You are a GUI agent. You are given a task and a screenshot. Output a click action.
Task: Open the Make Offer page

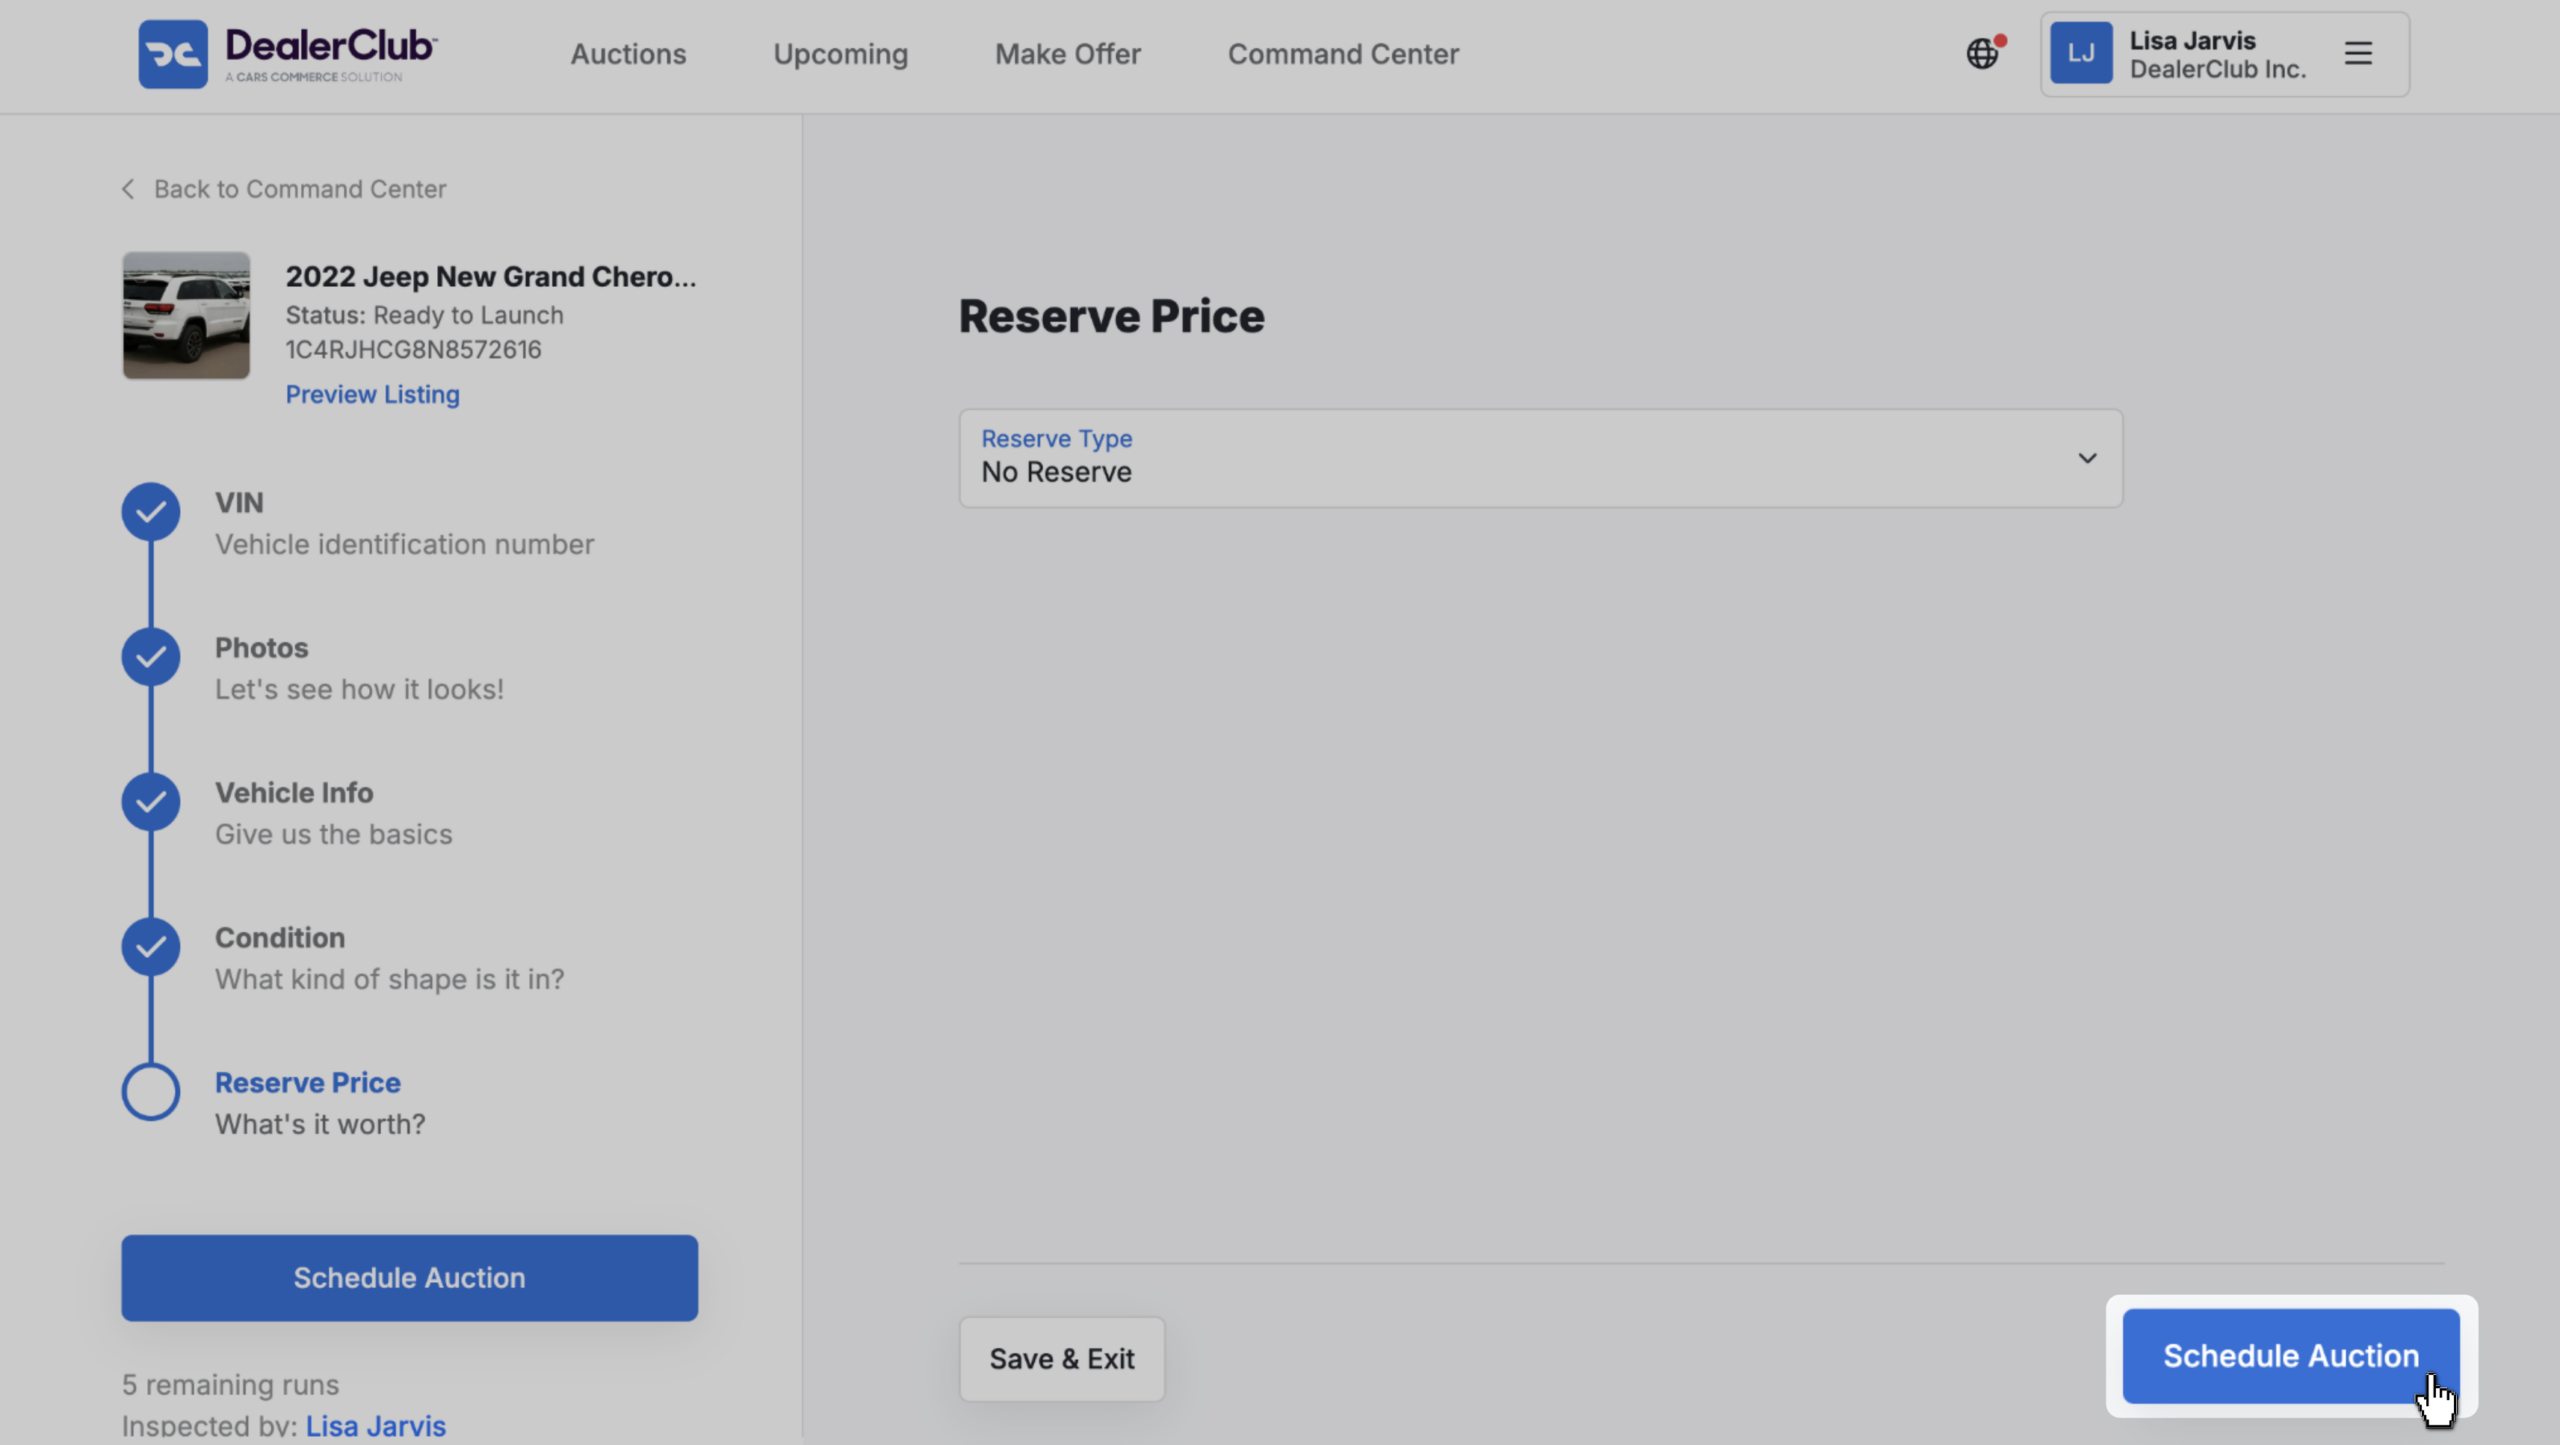click(1067, 54)
